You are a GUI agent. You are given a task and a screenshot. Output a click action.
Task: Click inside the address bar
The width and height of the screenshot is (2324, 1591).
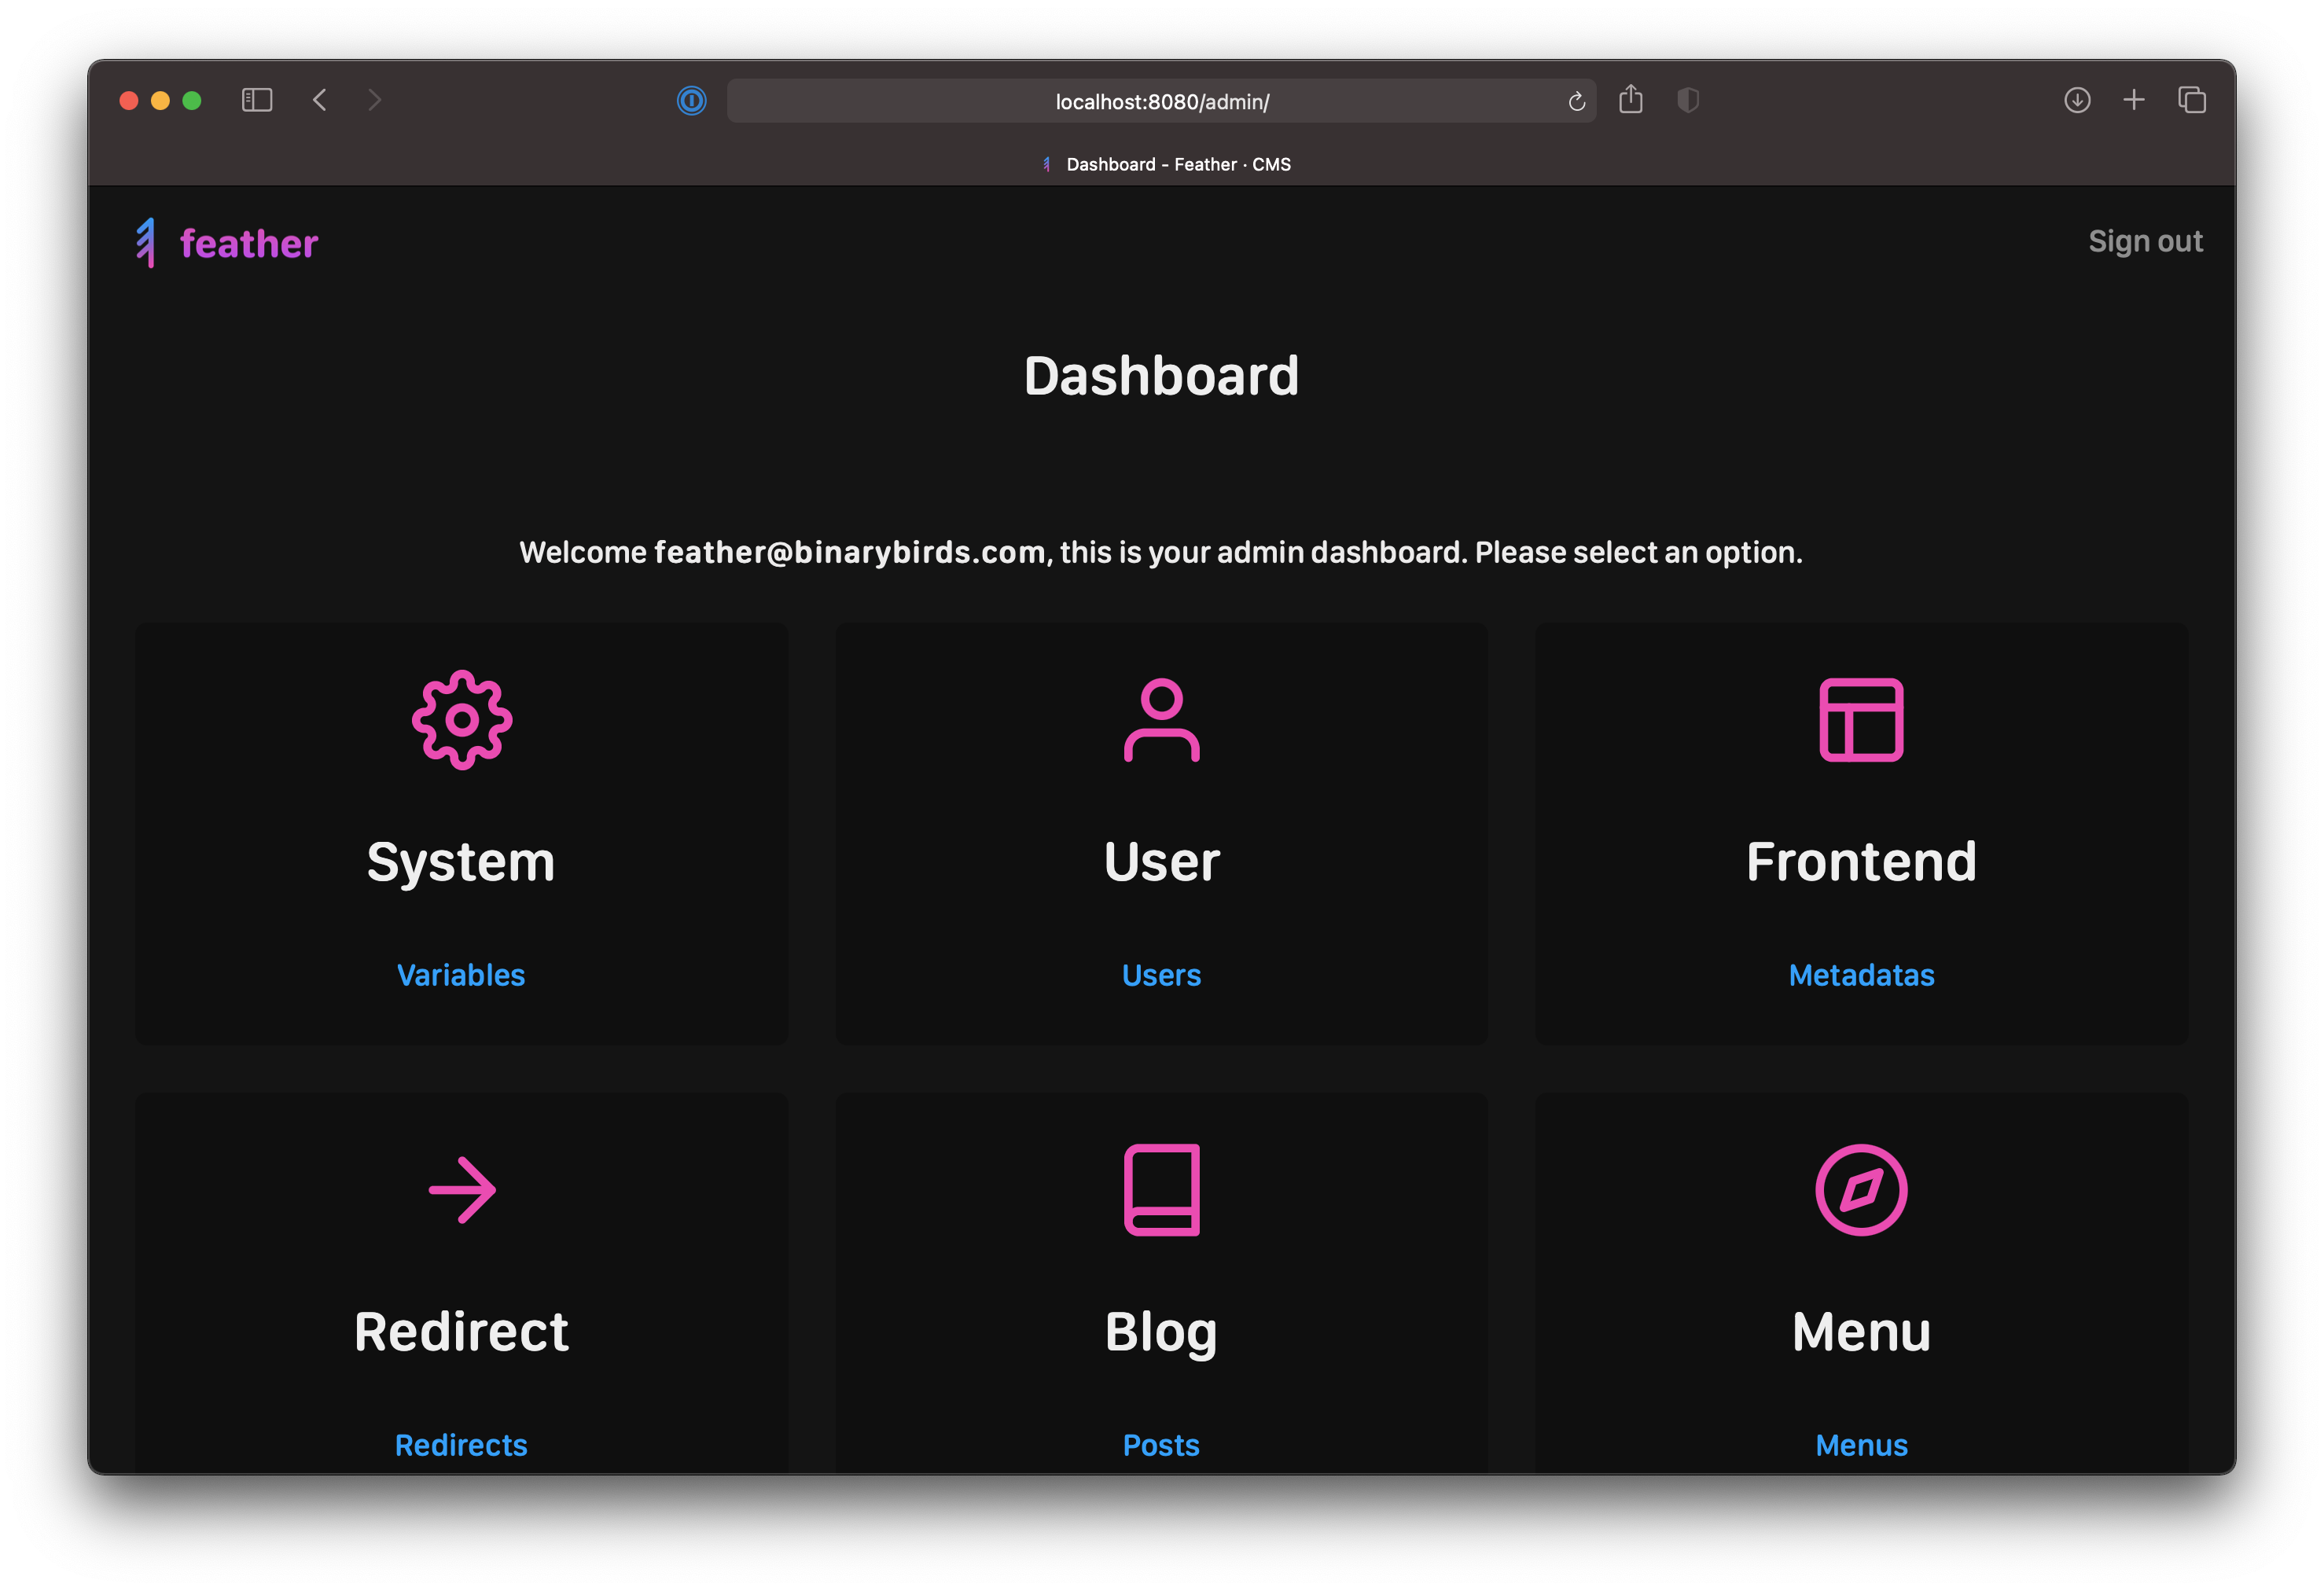1160,101
